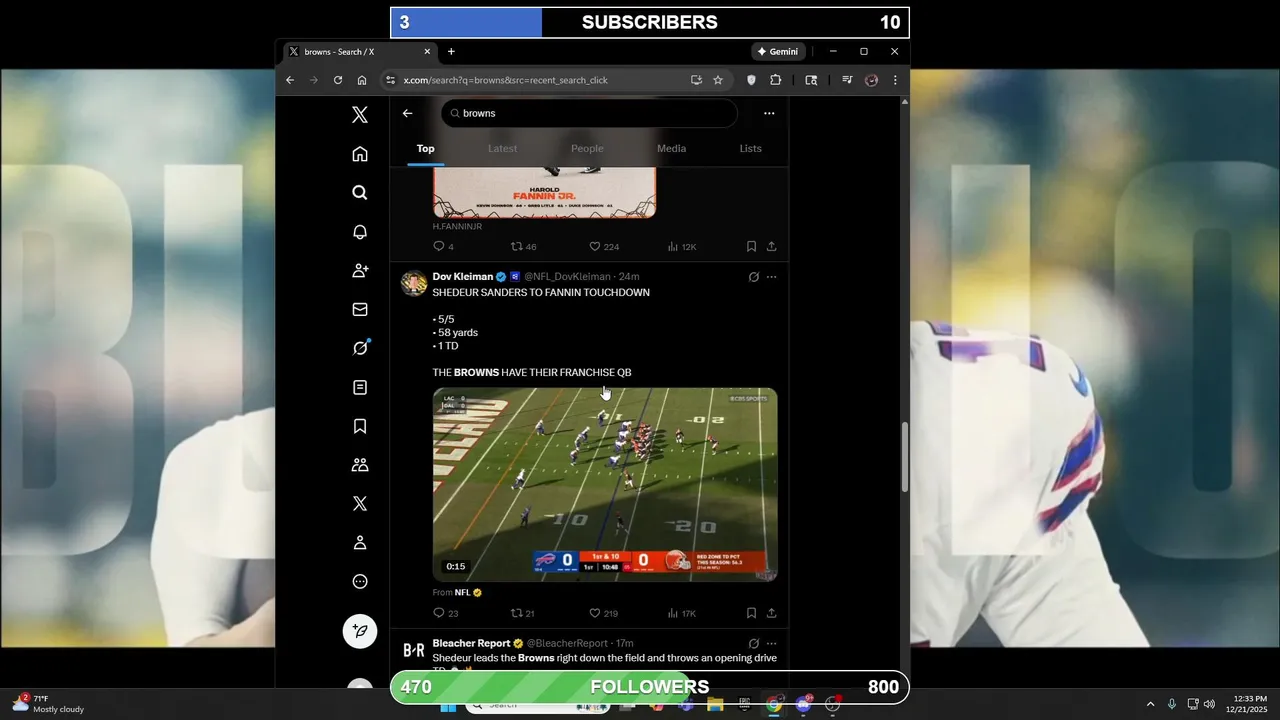Bookmark the Fannin Jr. post

[x=751, y=246]
